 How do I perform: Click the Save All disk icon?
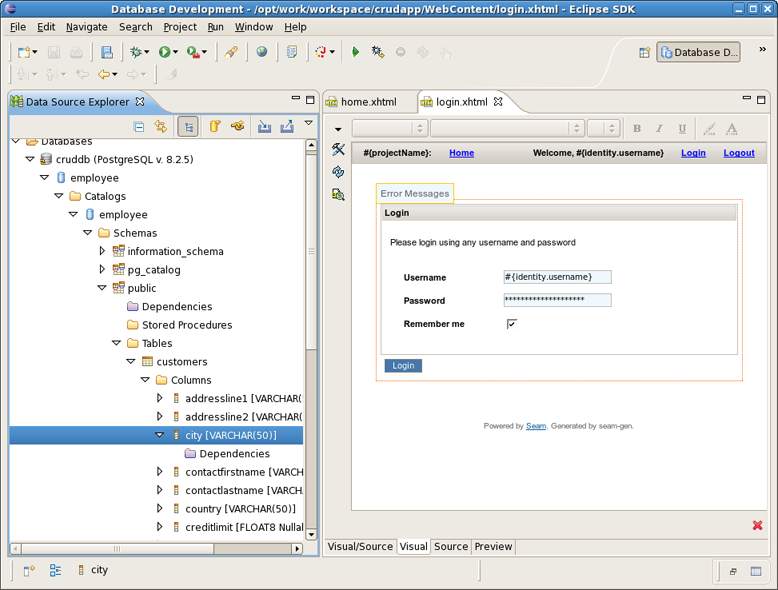[107, 52]
